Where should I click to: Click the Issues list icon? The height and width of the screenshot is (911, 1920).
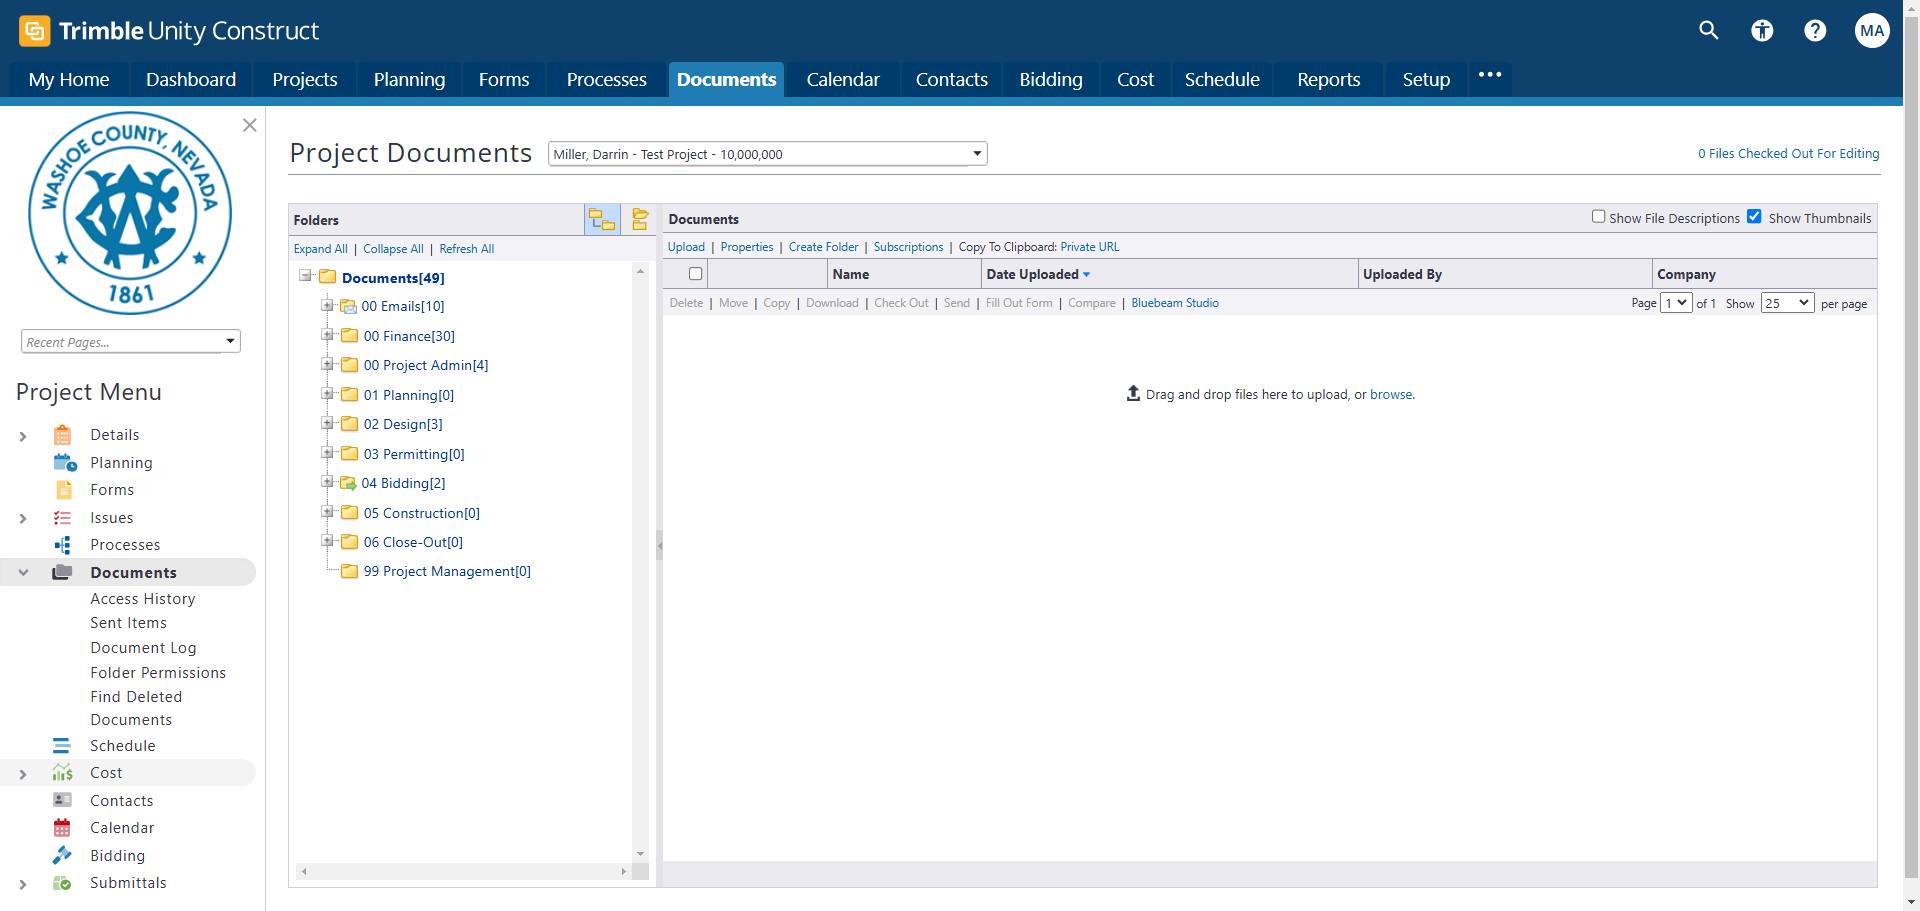62,518
